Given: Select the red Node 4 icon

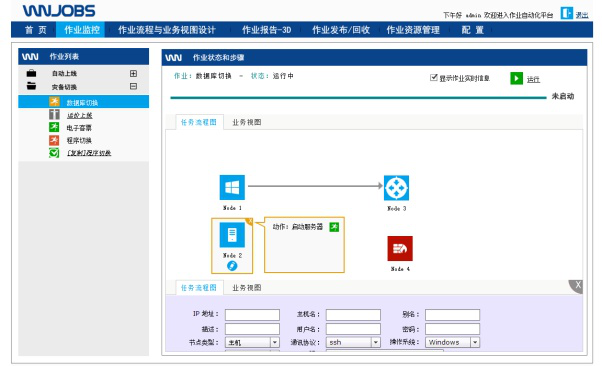Looking at the screenshot, I should click(x=400, y=248).
